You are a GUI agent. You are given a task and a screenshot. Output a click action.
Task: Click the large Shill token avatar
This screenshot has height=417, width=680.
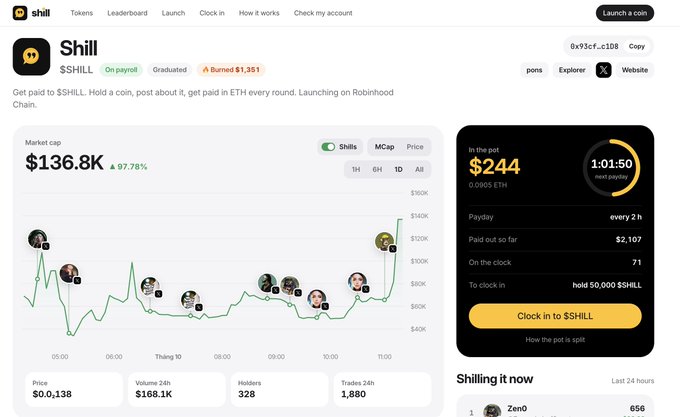tap(31, 57)
